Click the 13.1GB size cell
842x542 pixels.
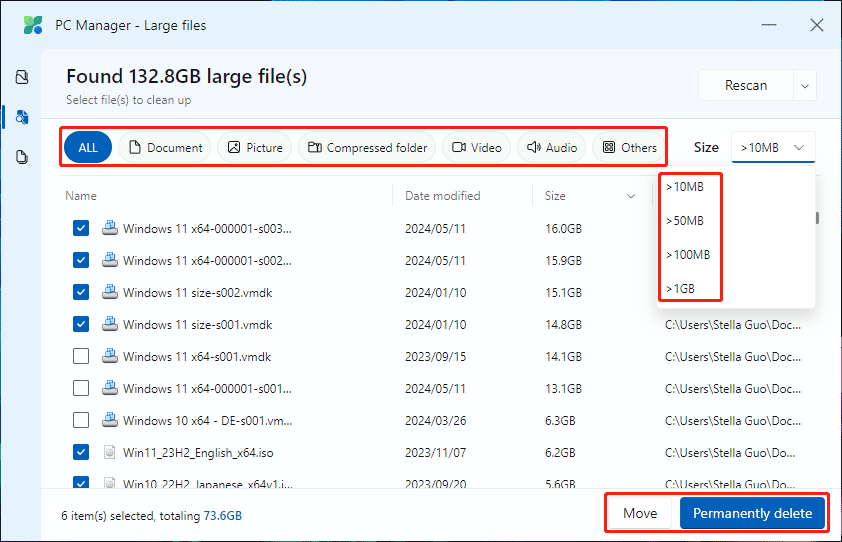[x=563, y=388]
